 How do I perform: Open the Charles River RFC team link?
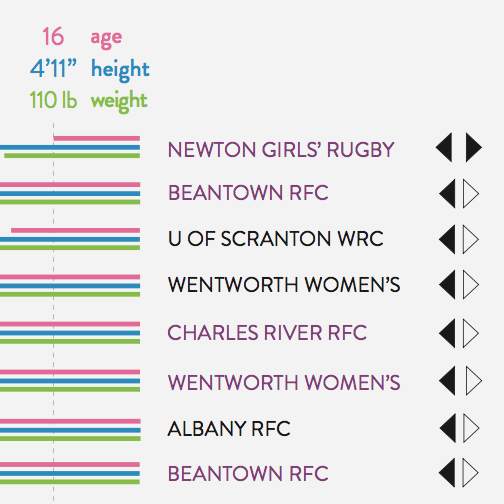(x=267, y=333)
